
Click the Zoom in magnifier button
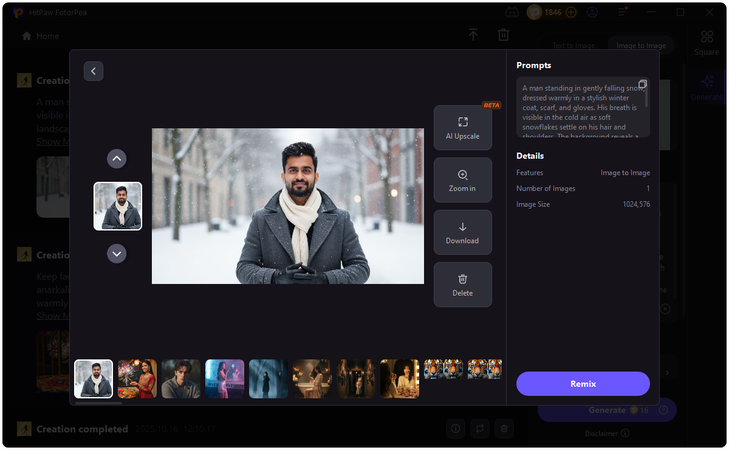(x=462, y=180)
